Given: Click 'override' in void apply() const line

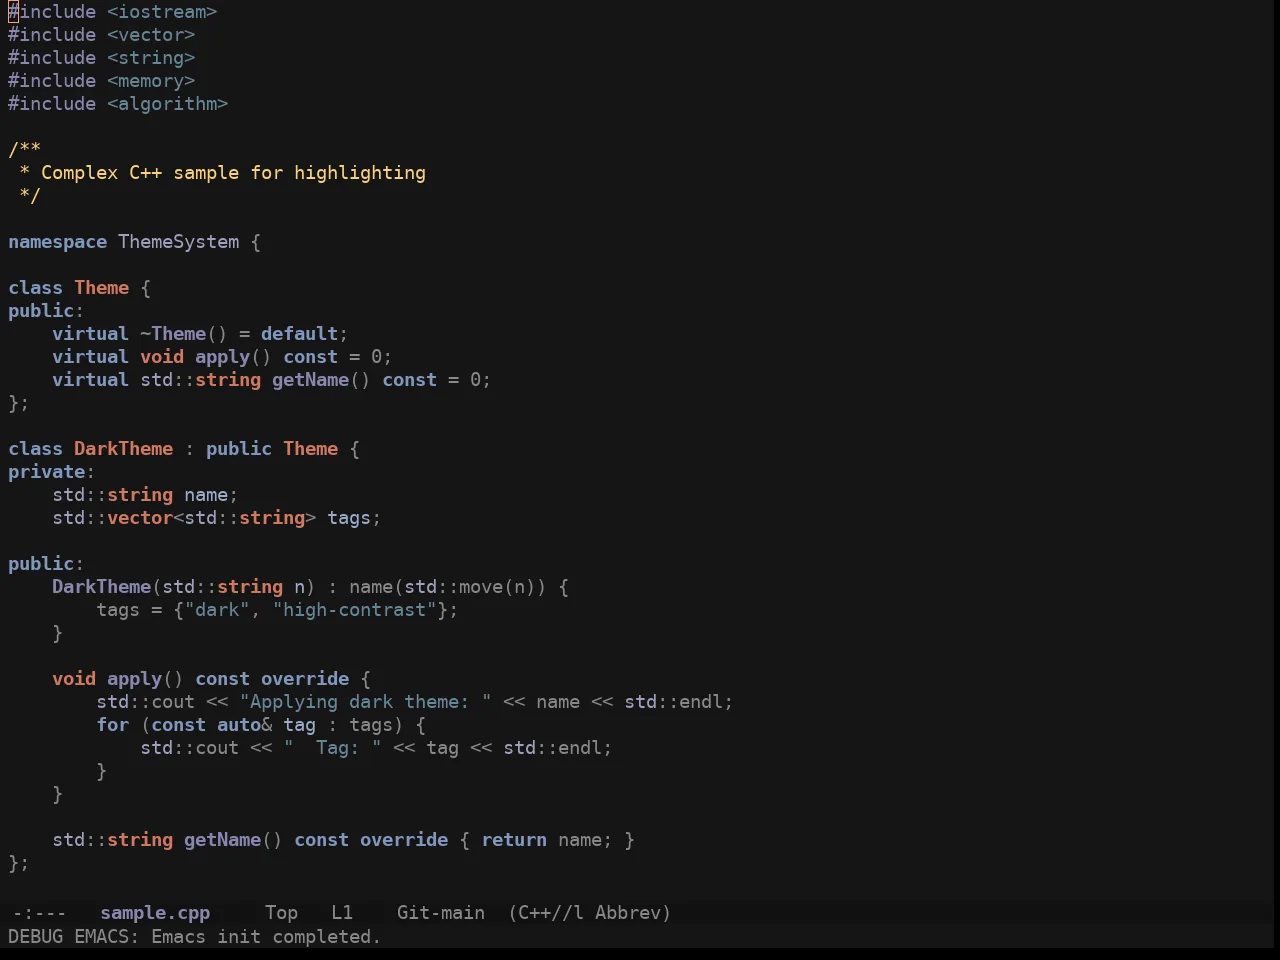Looking at the screenshot, I should click(305, 679).
